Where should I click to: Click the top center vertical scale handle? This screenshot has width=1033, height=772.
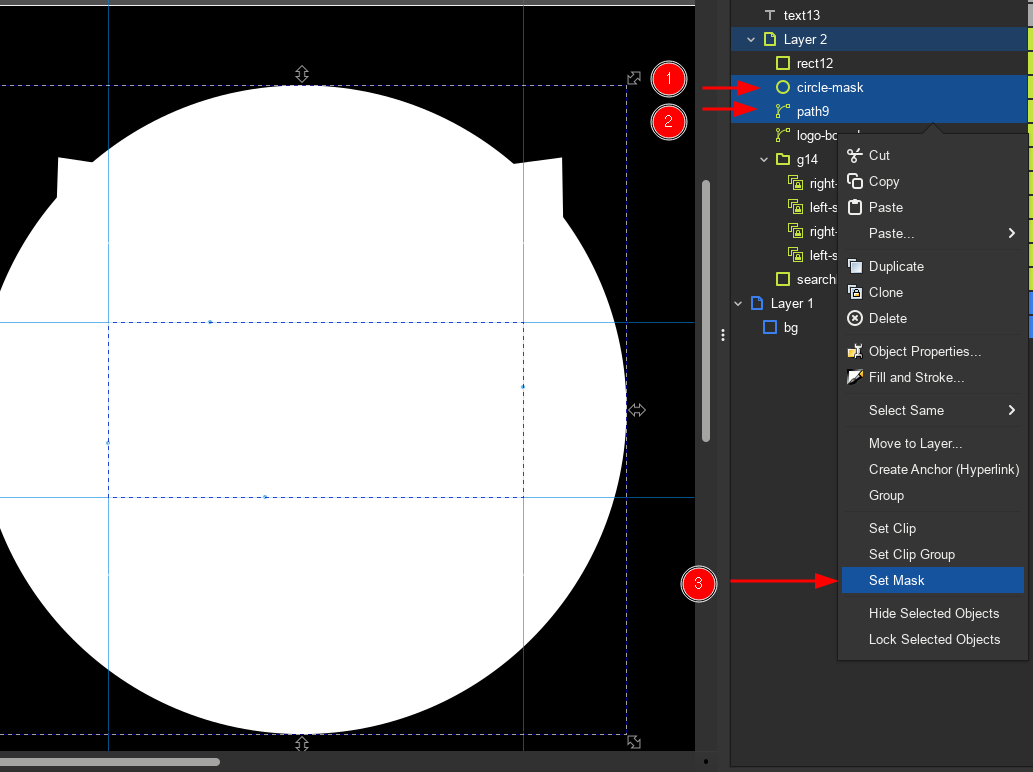[302, 74]
